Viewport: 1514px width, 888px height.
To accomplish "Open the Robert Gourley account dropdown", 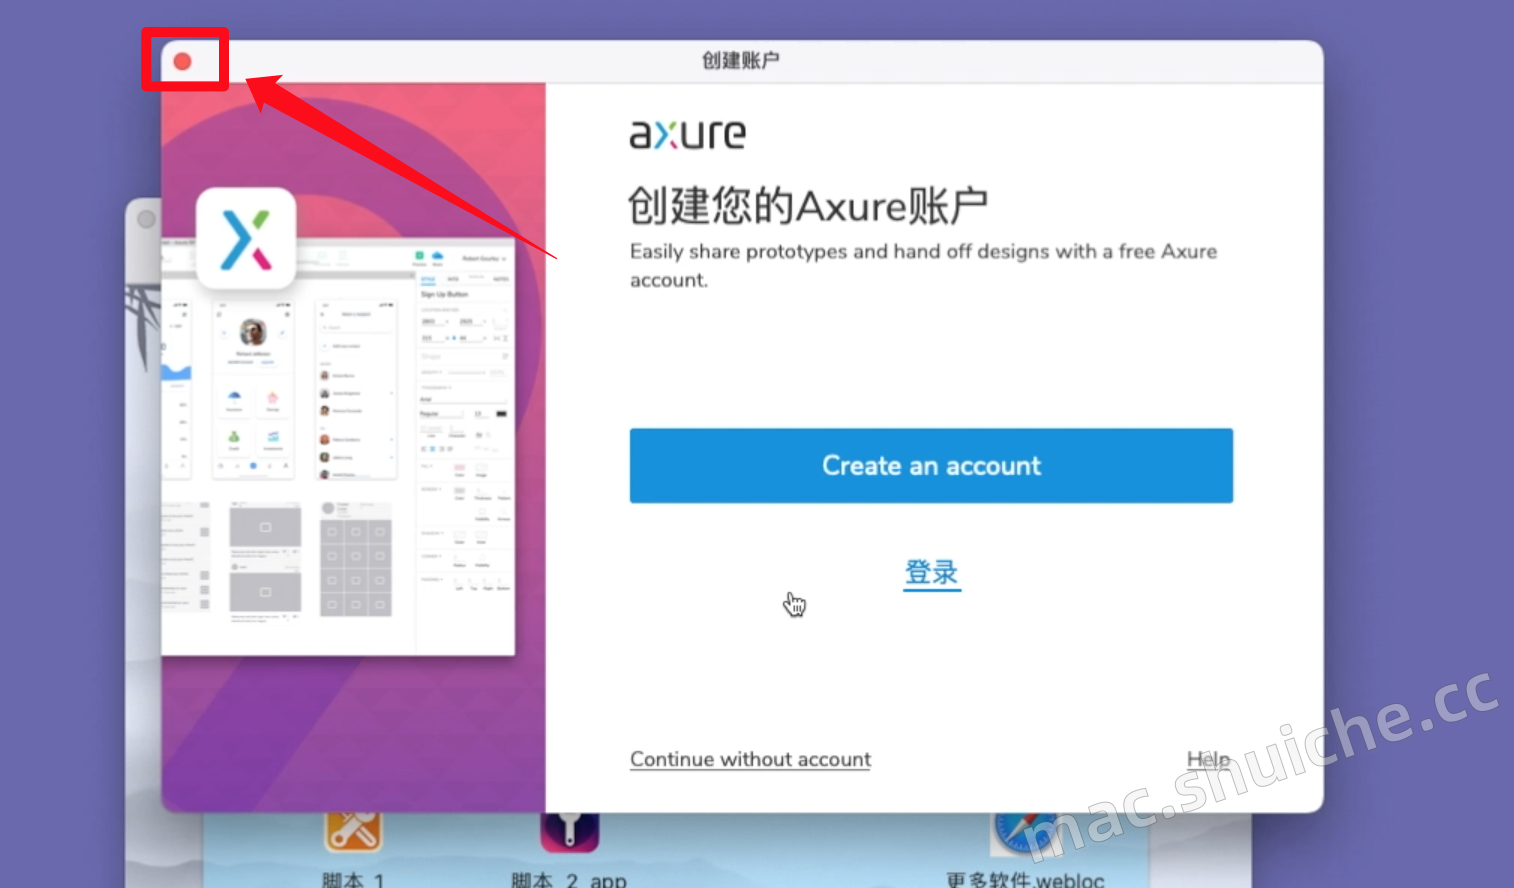I will coord(483,259).
